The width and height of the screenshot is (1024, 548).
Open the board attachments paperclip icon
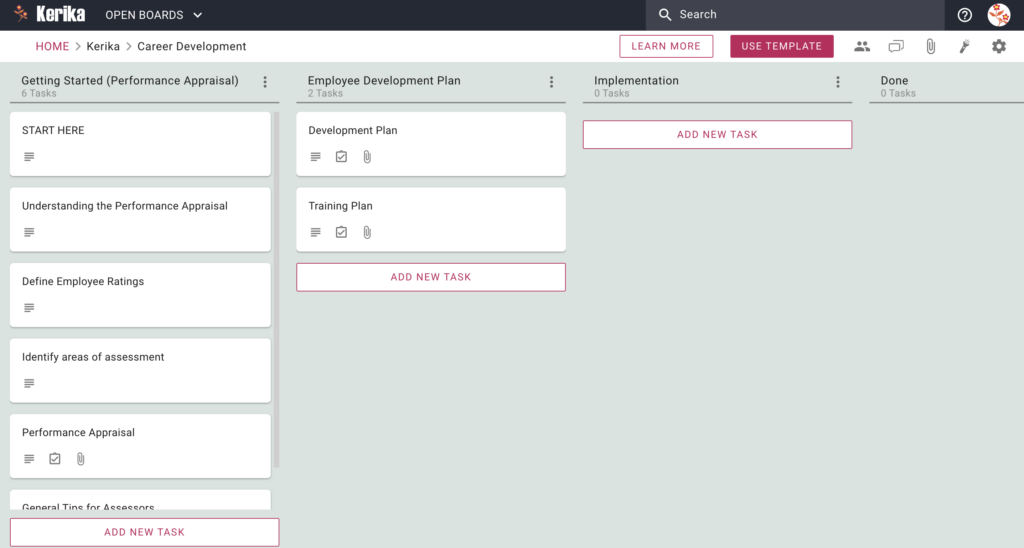point(931,46)
